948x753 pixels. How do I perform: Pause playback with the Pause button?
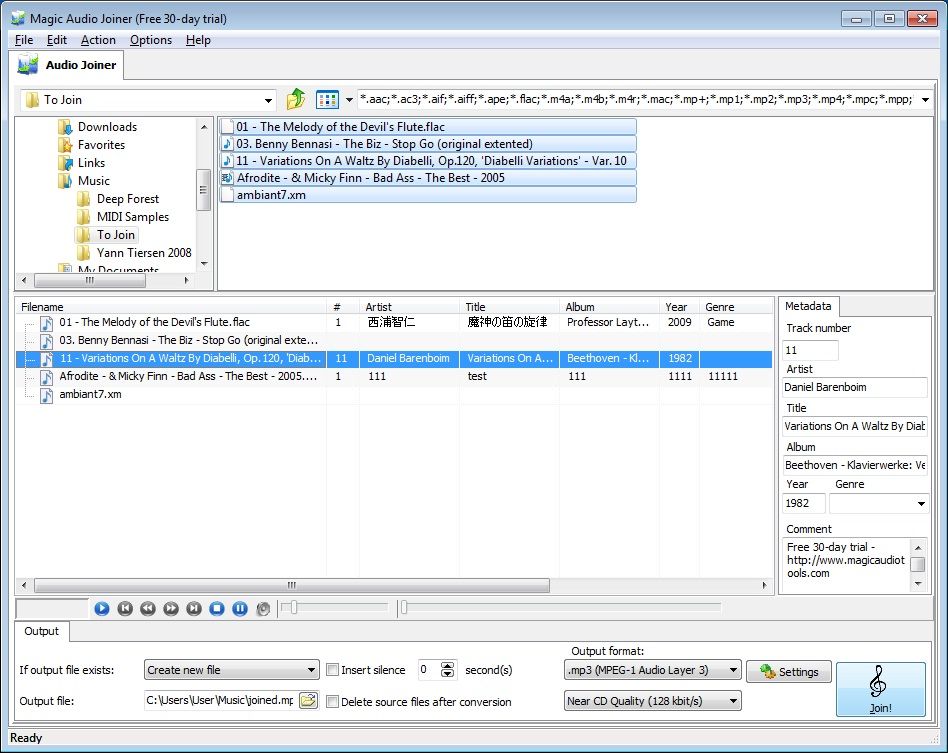(x=240, y=608)
